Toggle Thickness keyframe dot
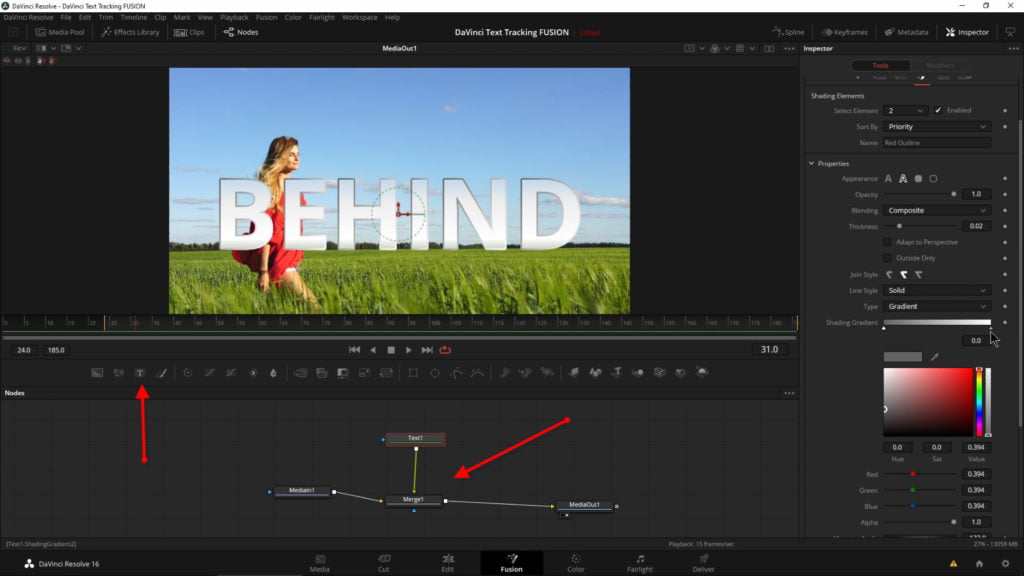 [1005, 226]
